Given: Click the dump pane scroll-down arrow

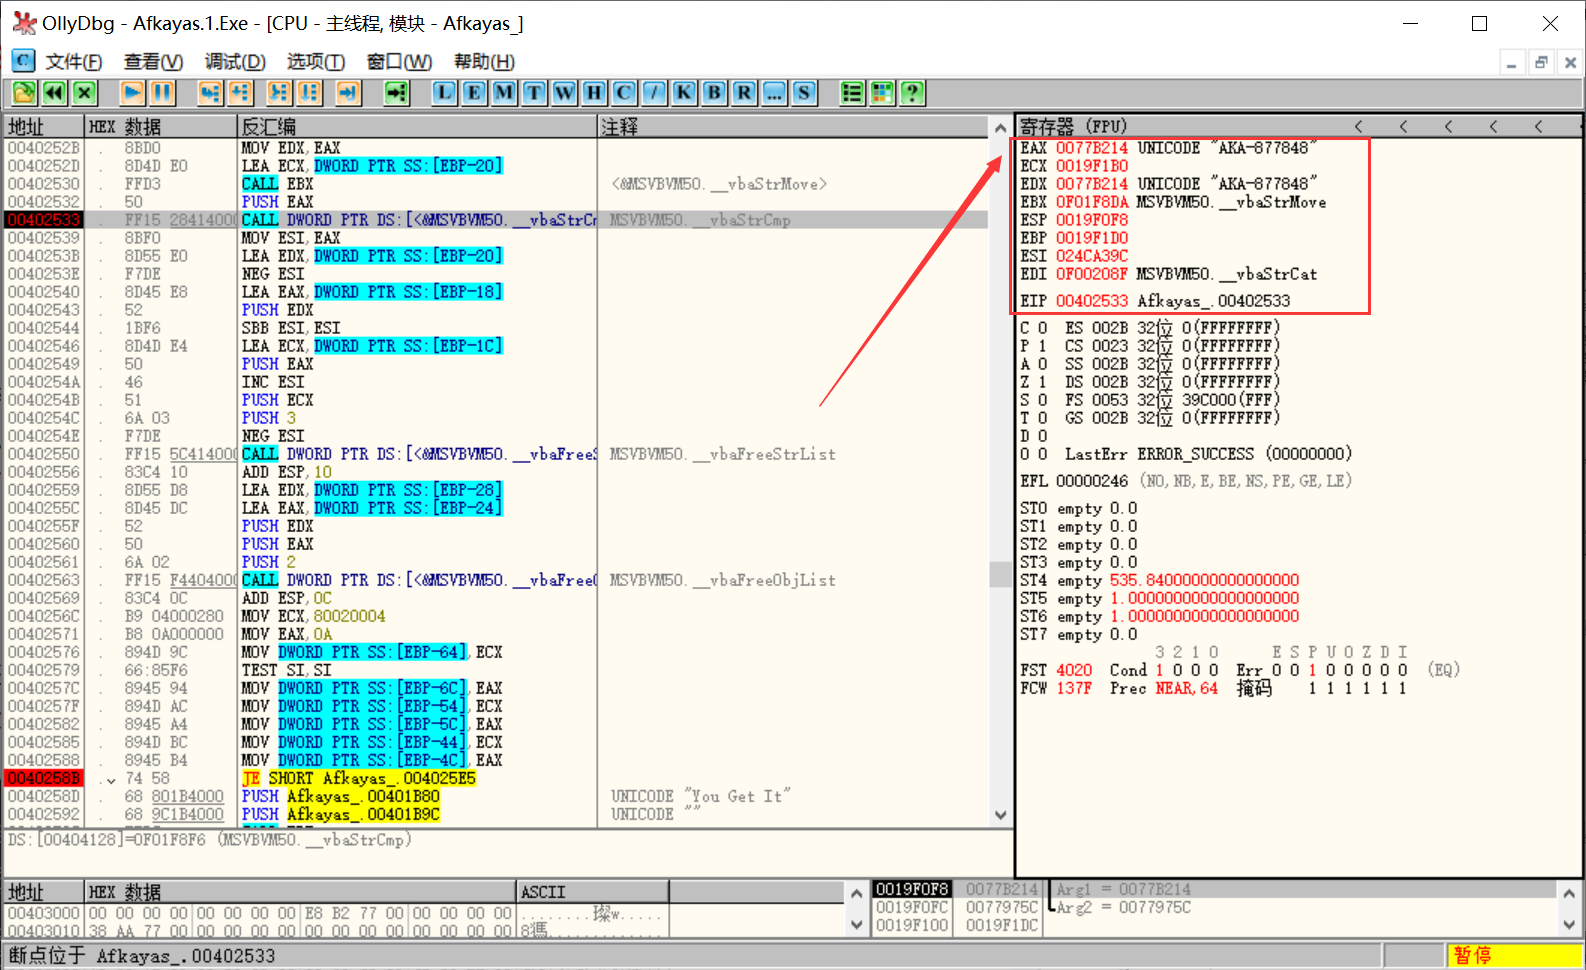Looking at the screenshot, I should [857, 925].
